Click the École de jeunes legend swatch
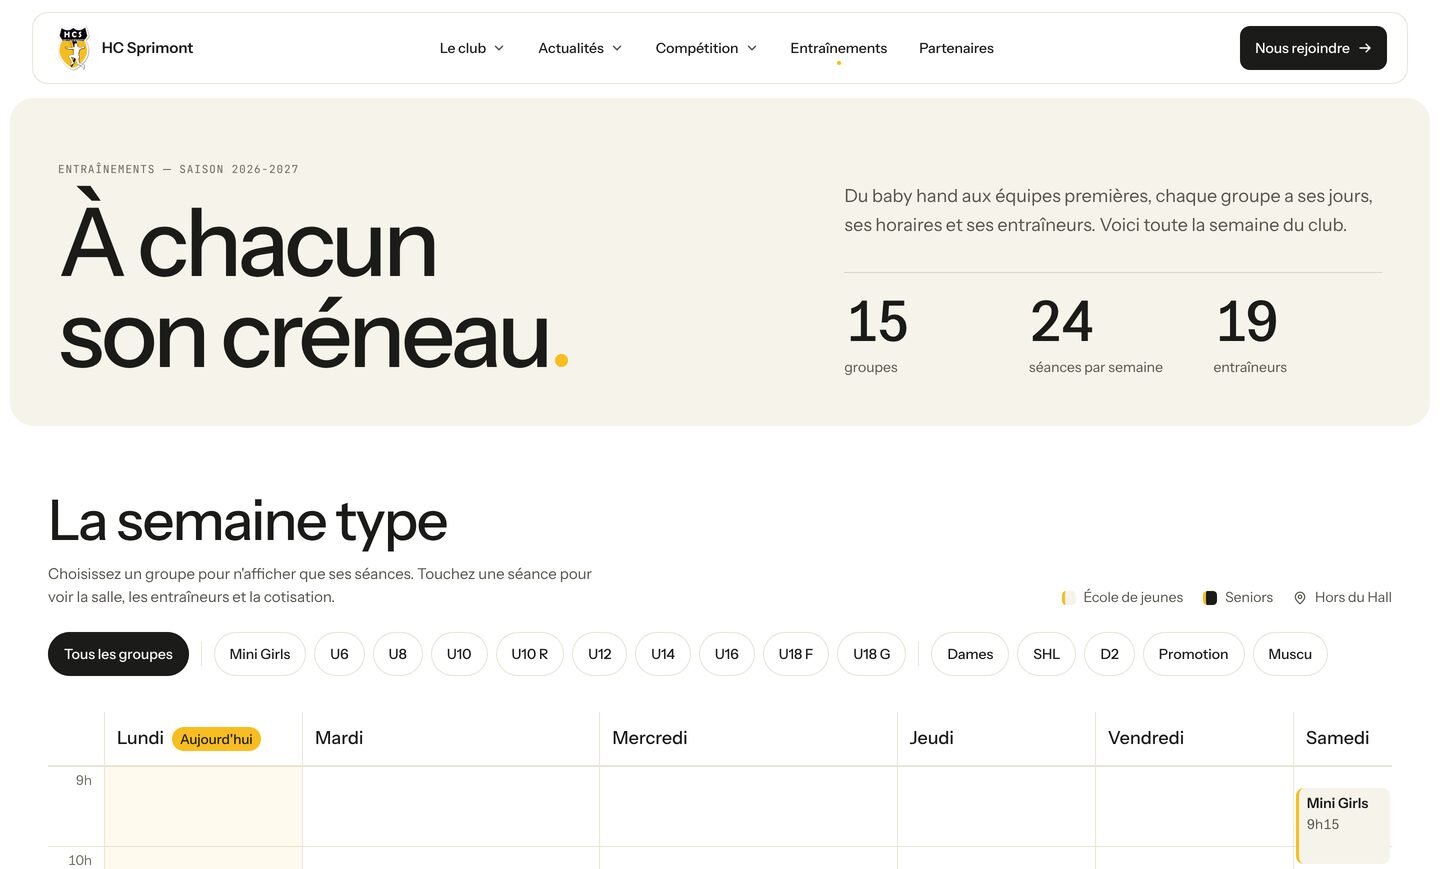 (1068, 598)
